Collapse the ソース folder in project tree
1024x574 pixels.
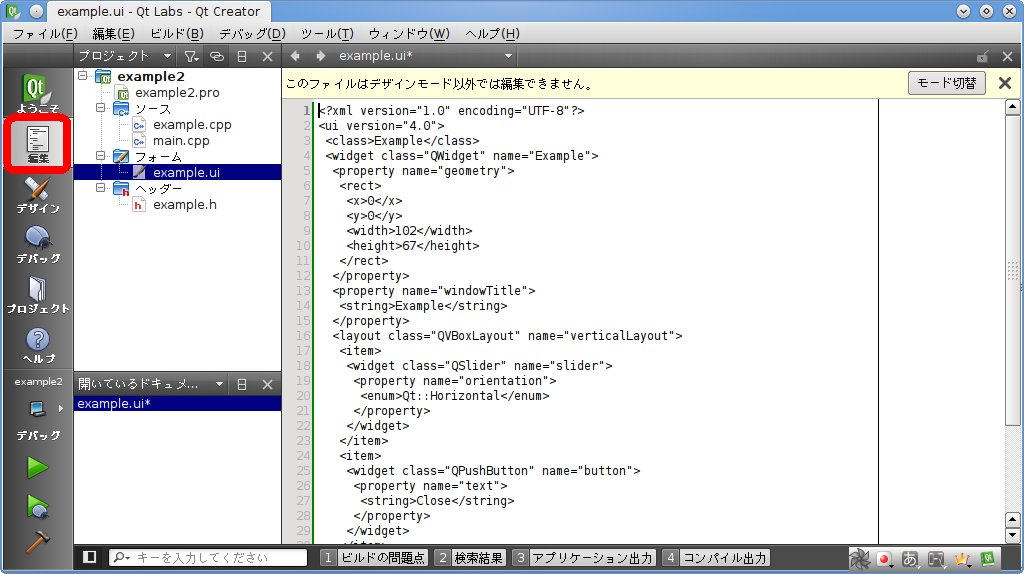pyautogui.click(x=101, y=108)
